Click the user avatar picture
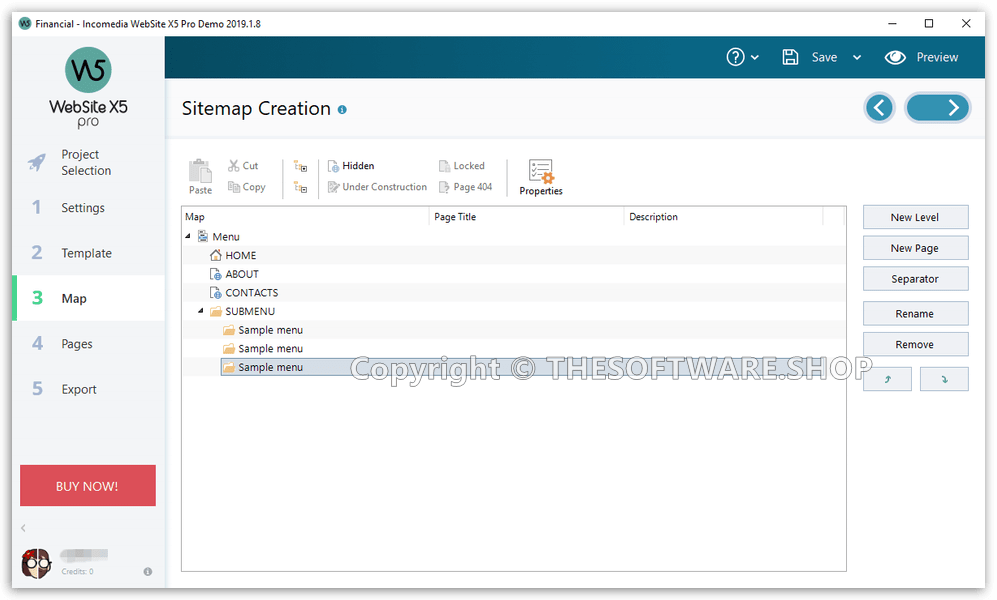This screenshot has height=600, width=997. click(36, 564)
